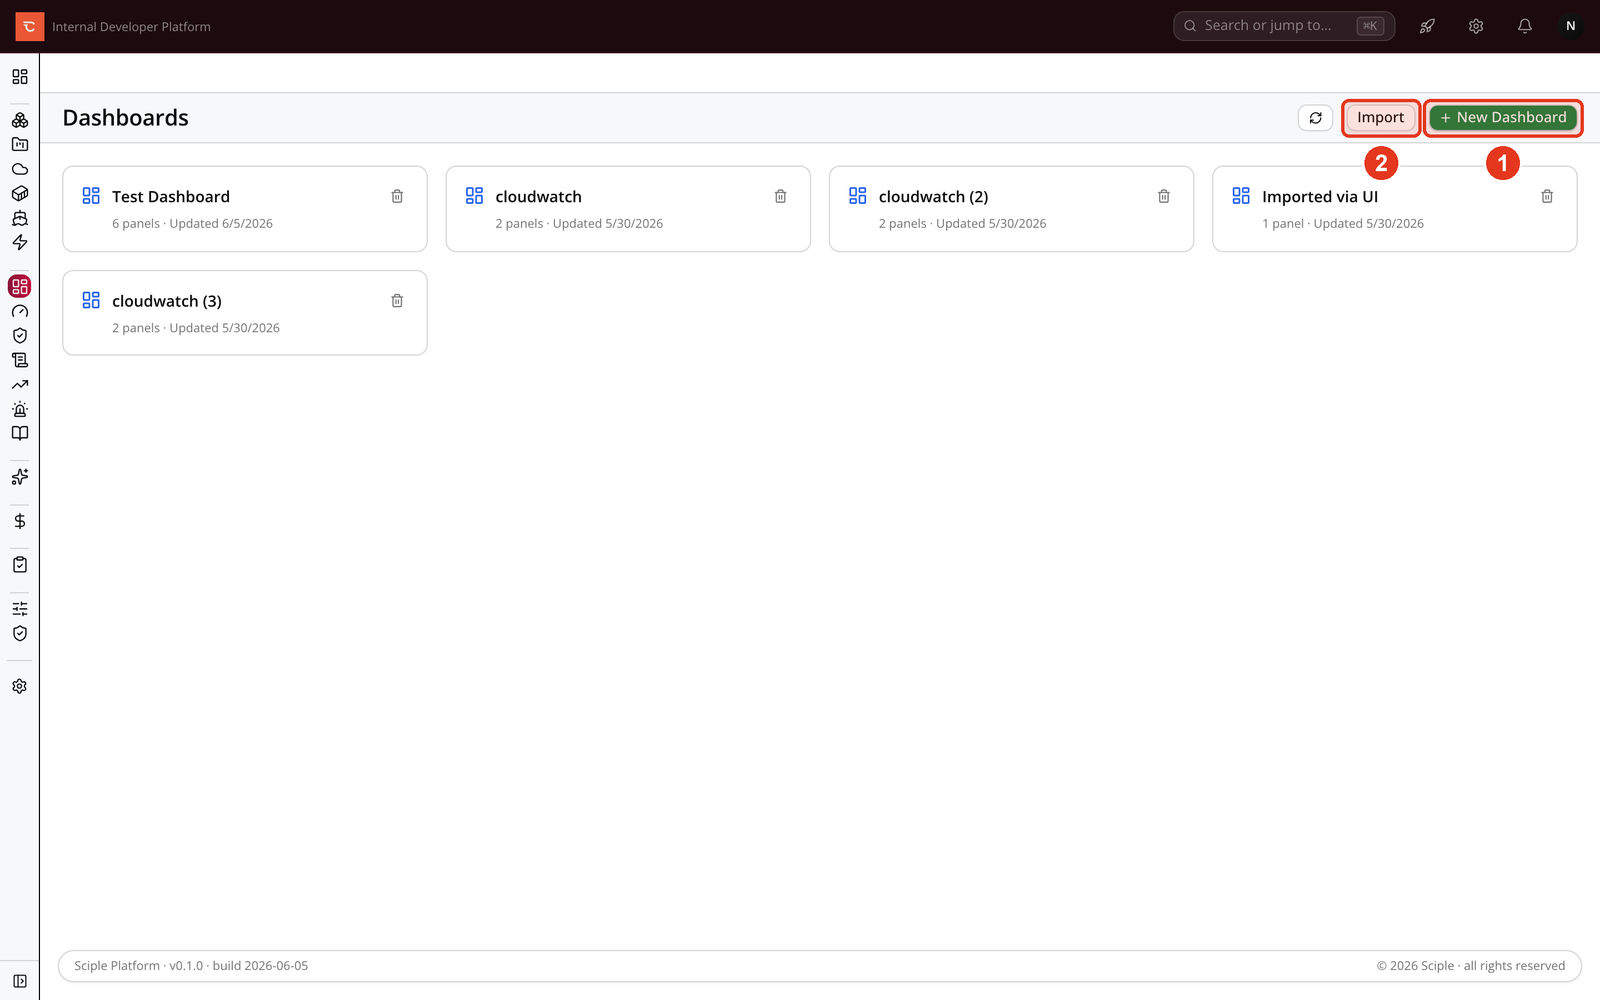Click '6 panels · Updated 6/5/2026' text
Viewport: 1600px width, 1000px height.
tap(192, 224)
